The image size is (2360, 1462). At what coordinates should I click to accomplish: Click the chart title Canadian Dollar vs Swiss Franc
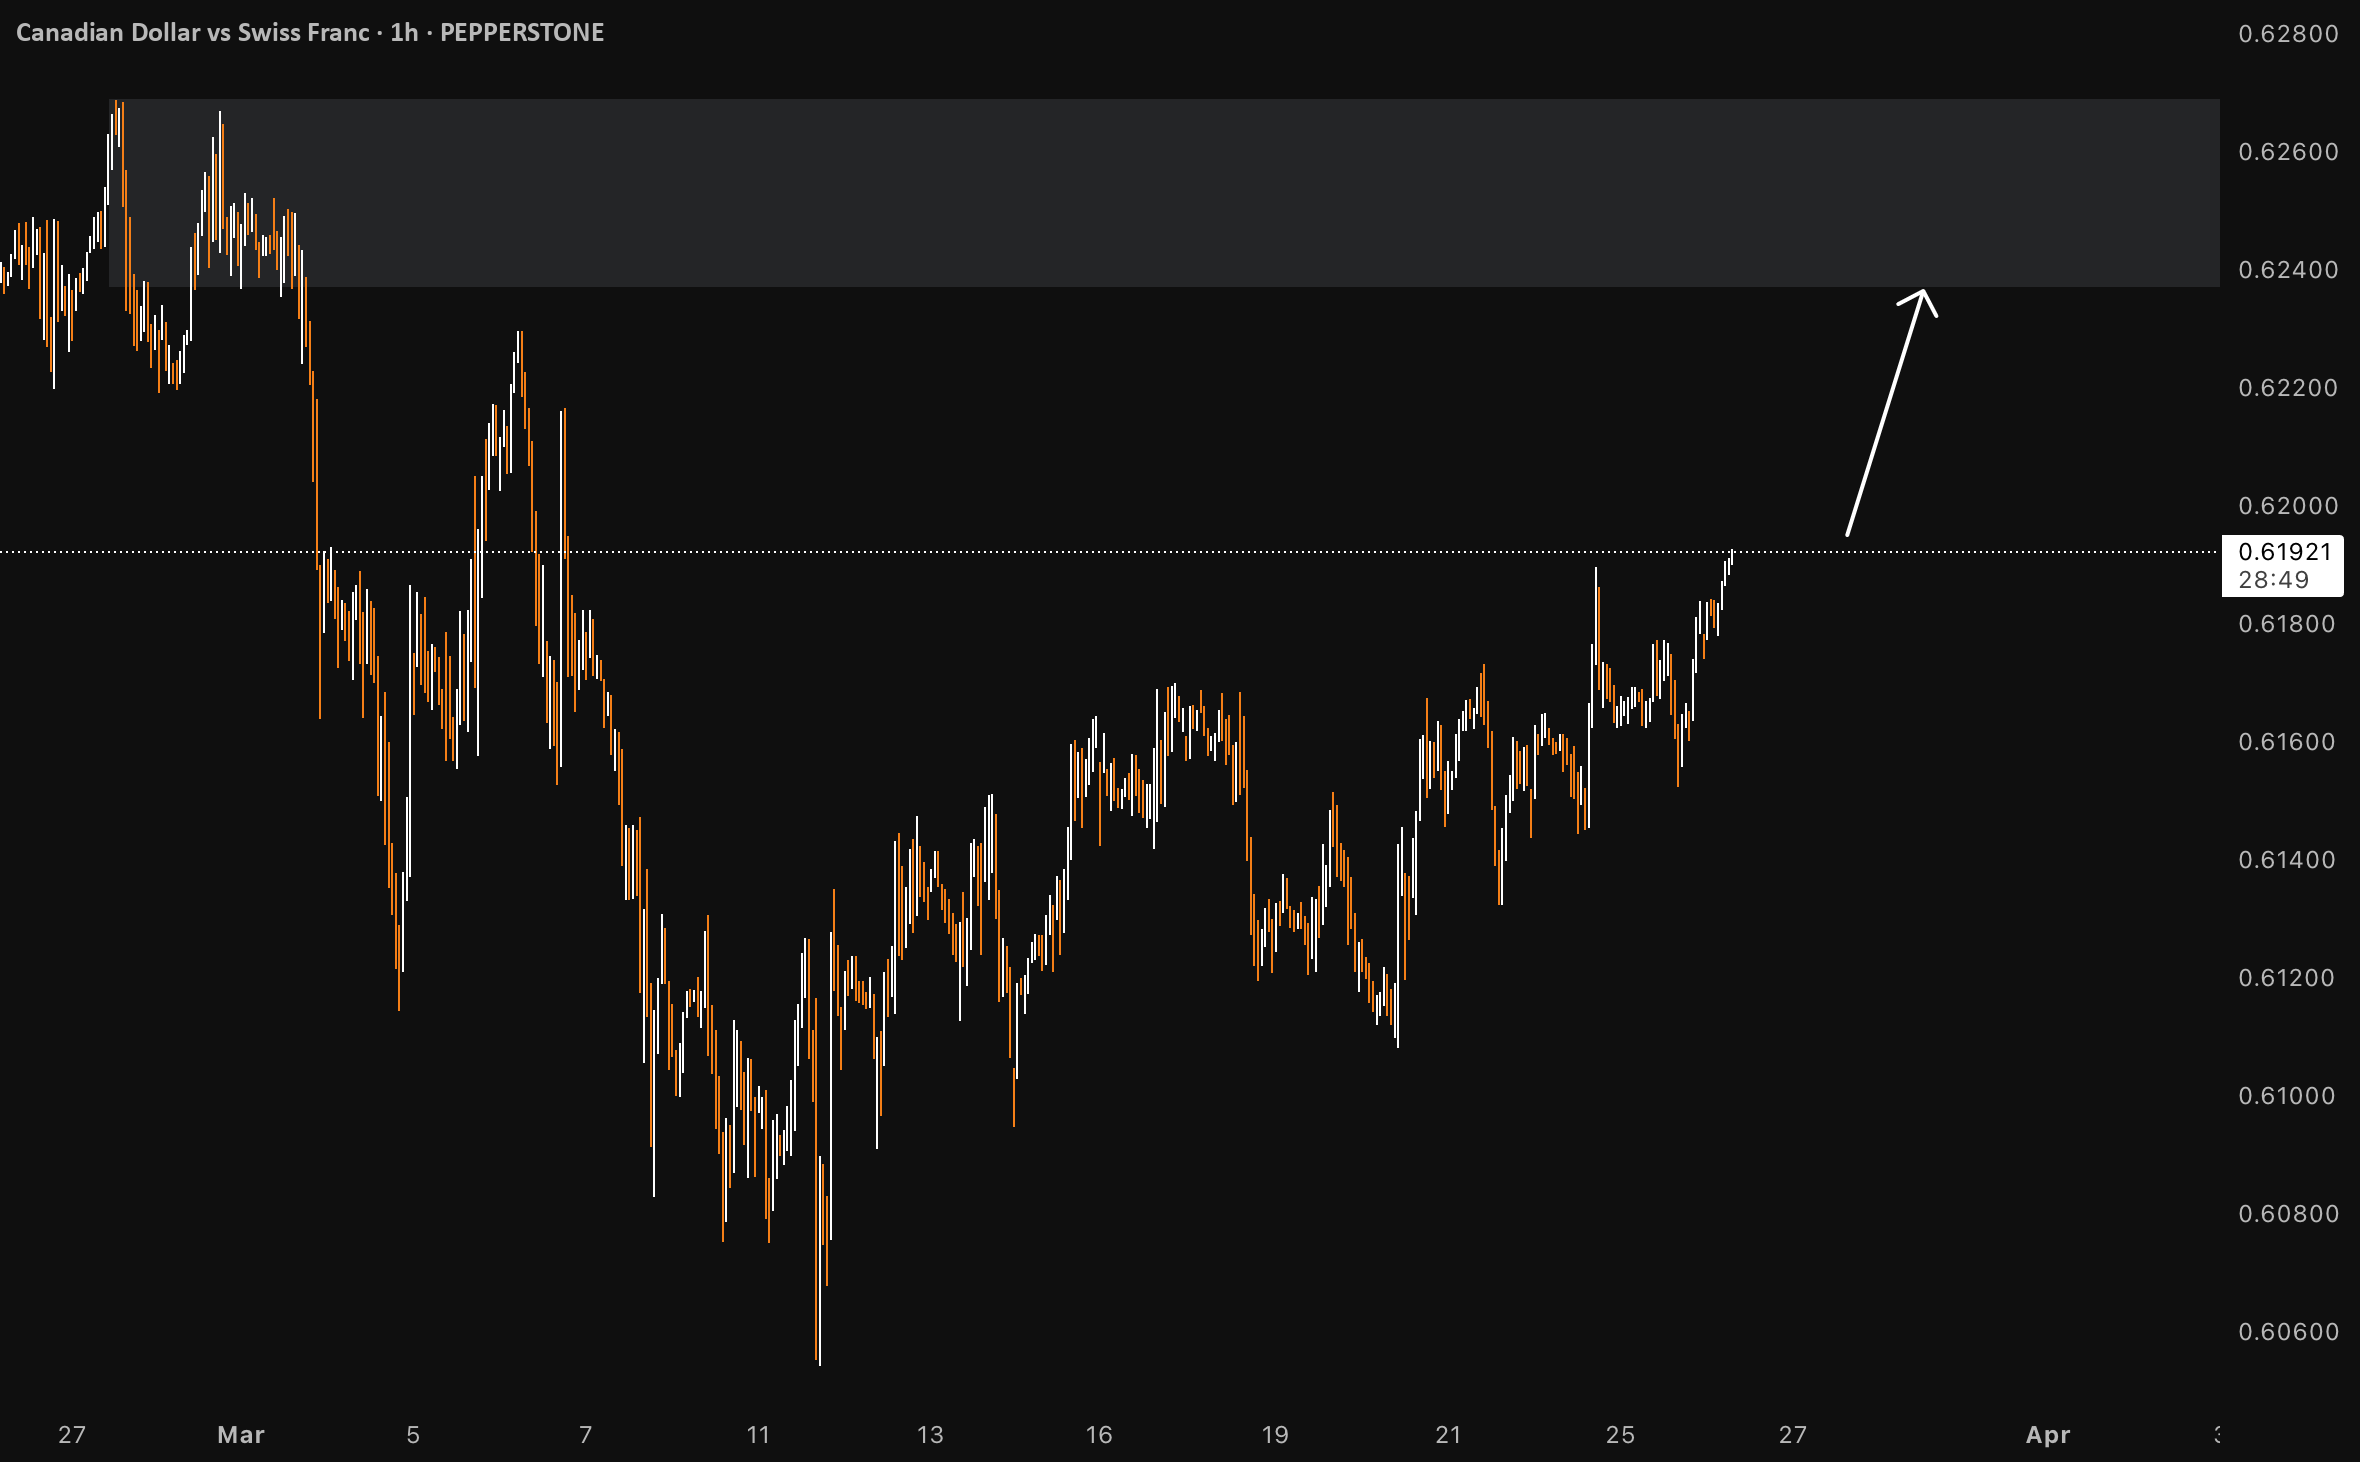193,33
